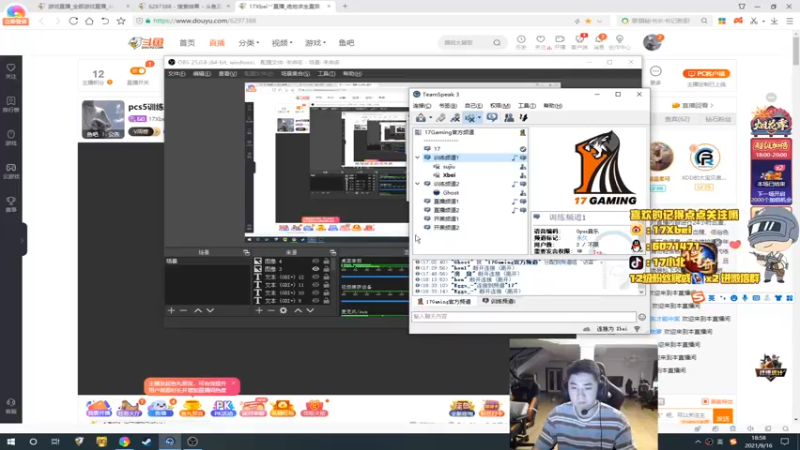Move source up in OBS sources panel
800x450 pixels.
pos(298,310)
